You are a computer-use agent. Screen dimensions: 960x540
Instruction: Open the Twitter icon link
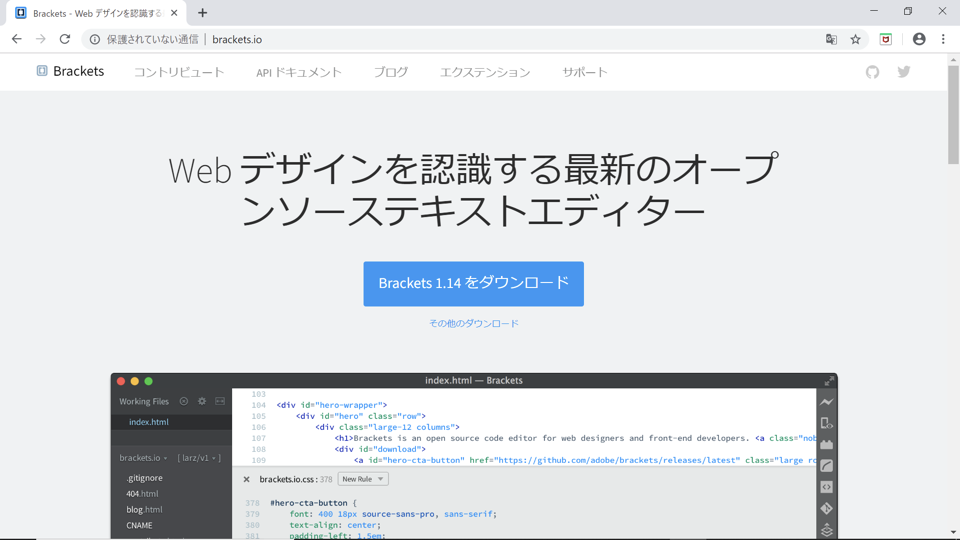pos(904,72)
